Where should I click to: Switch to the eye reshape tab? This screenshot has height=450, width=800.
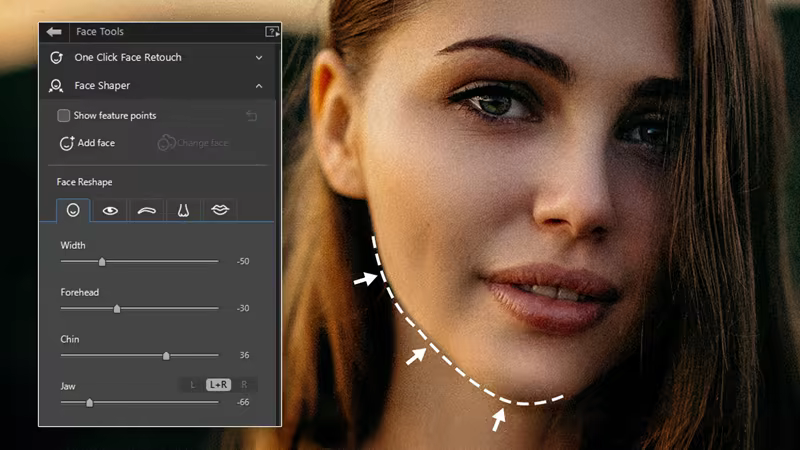pyautogui.click(x=110, y=210)
